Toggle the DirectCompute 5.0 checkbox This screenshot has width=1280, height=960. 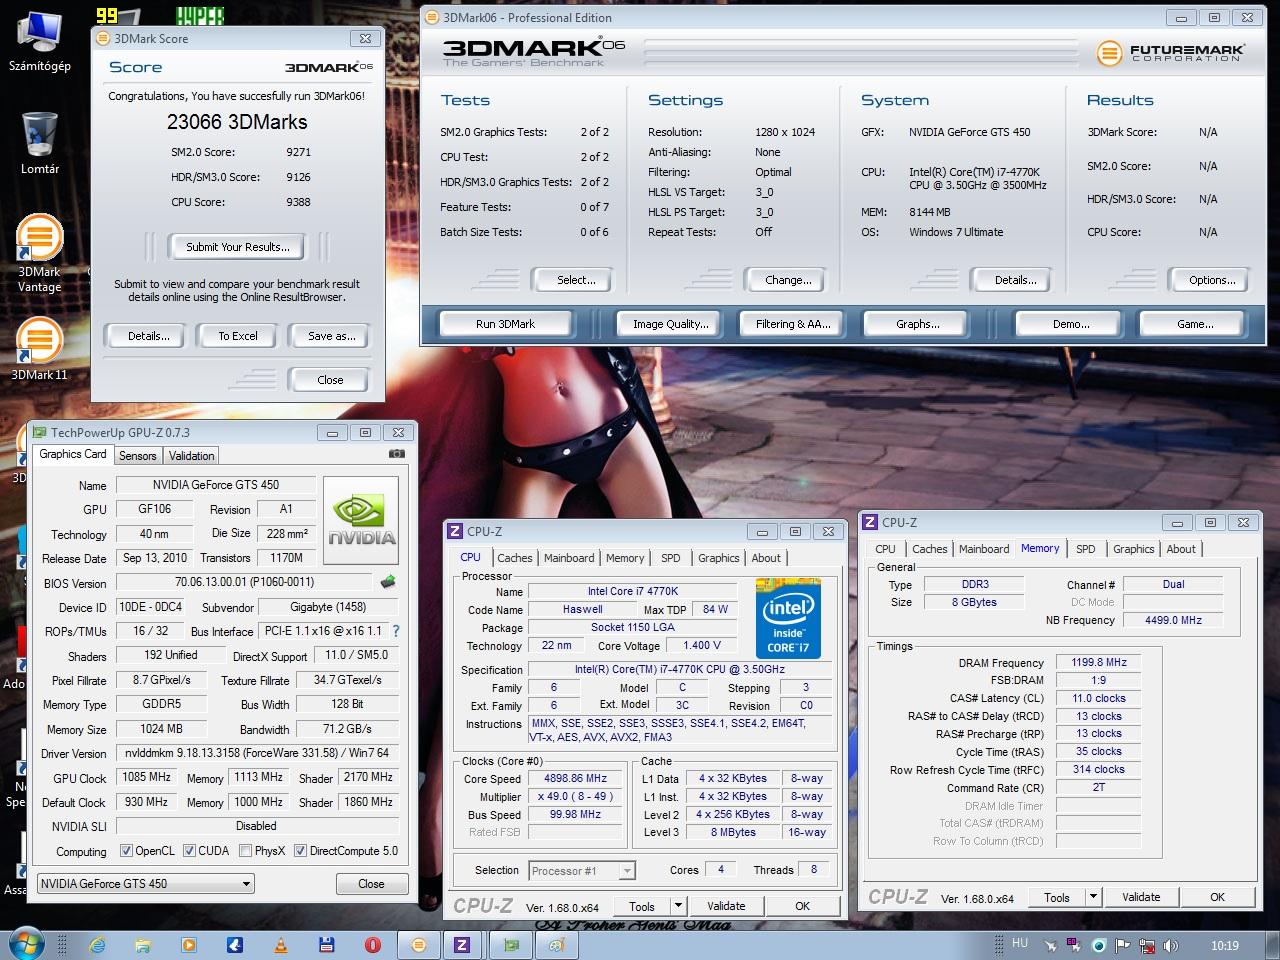[x=301, y=851]
